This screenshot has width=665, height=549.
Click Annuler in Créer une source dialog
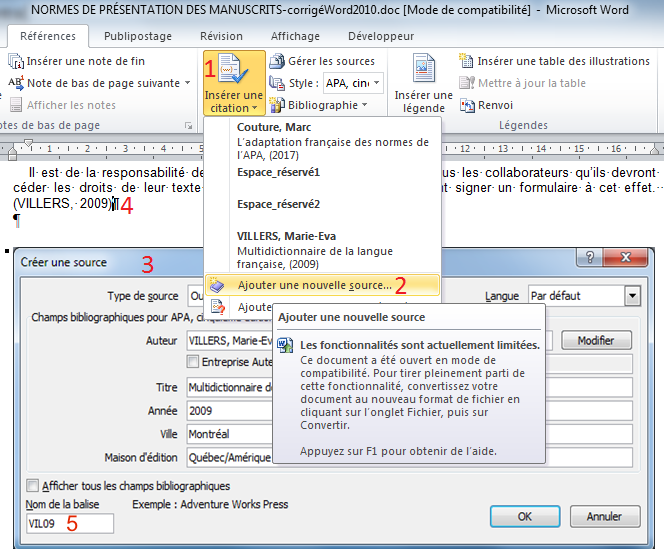604,516
